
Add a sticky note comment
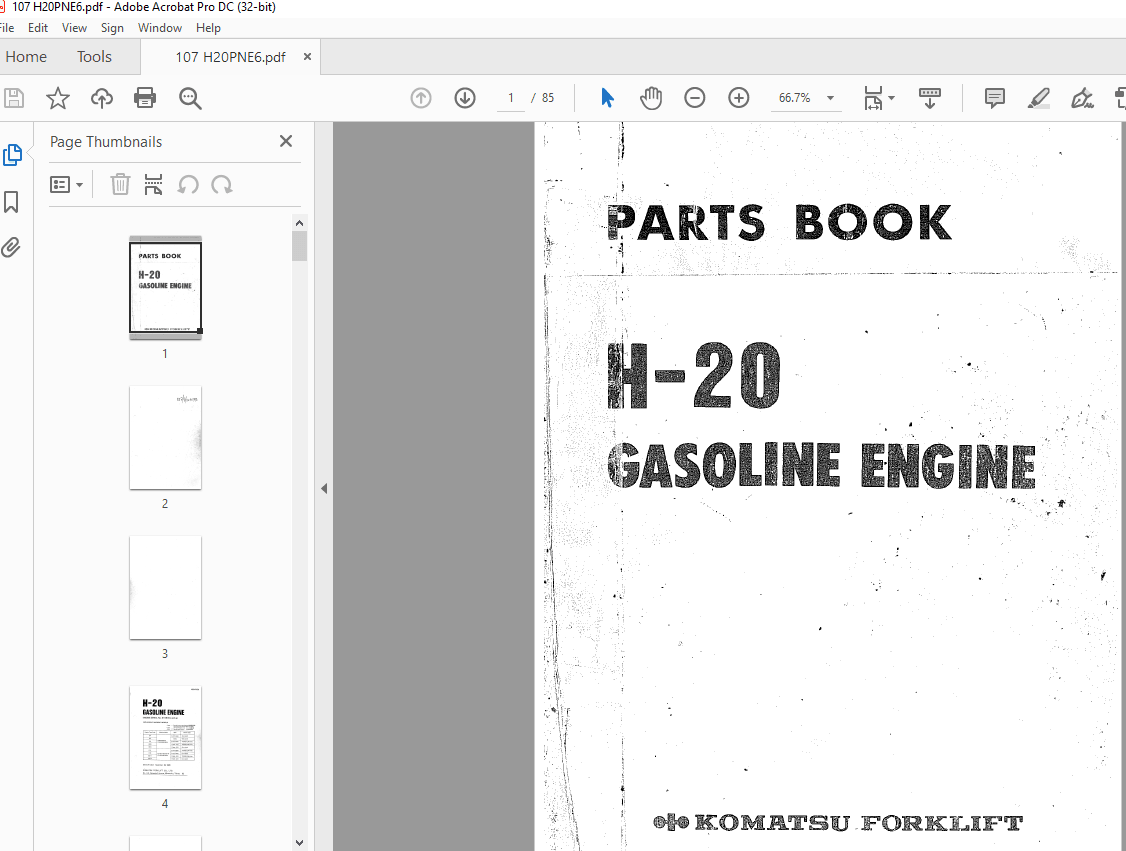[x=994, y=98]
